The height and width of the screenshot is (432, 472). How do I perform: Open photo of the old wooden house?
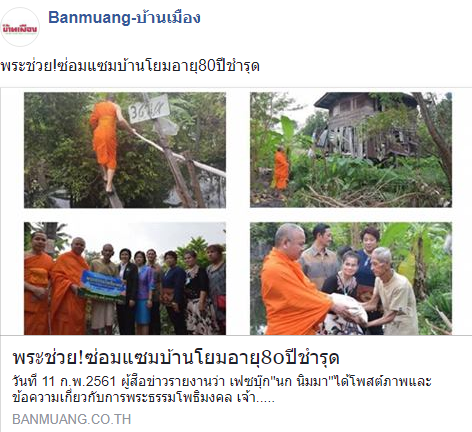tap(351, 150)
